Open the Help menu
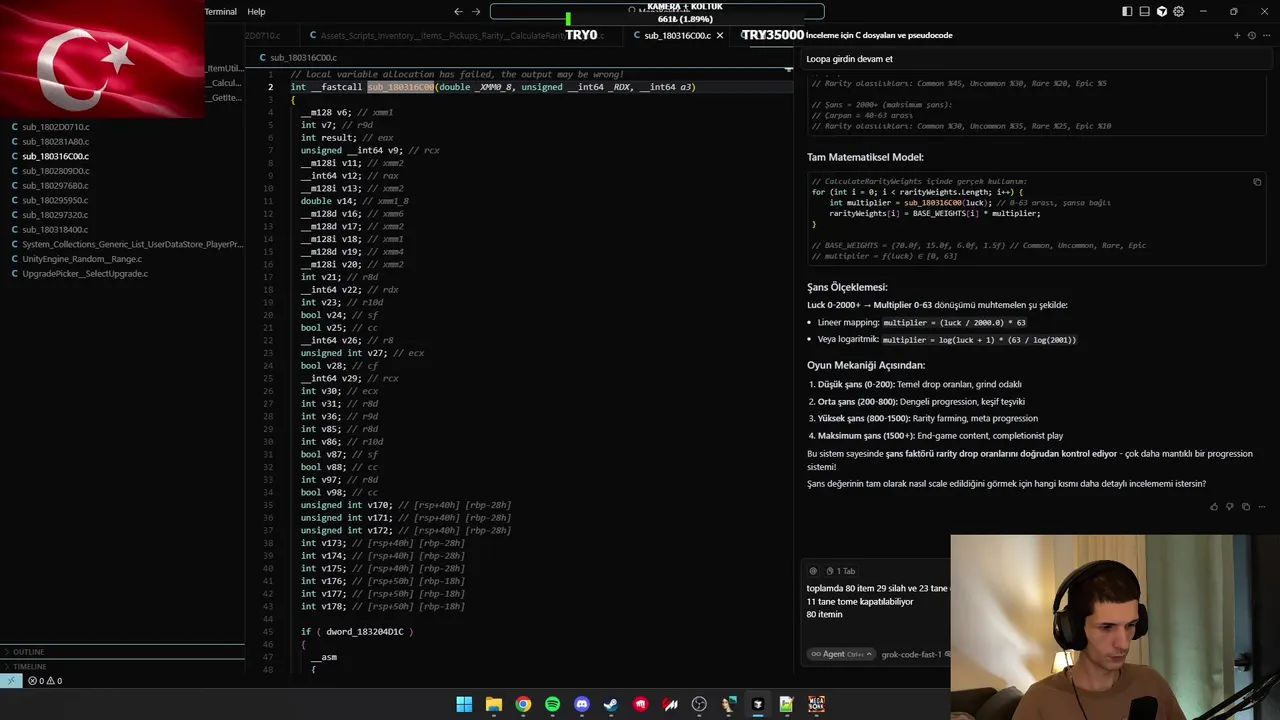 256,12
